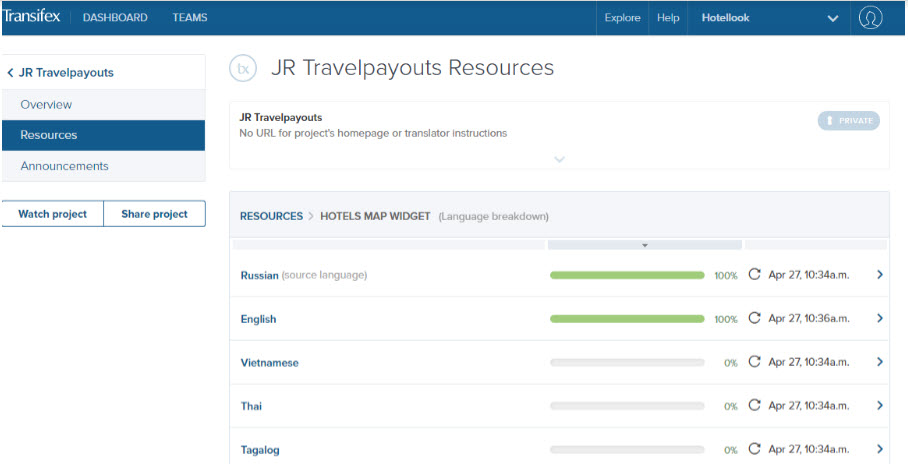This screenshot has width=908, height=464.
Task: Expand the JR Travelpayouts project details chevron
Action: pyautogui.click(x=559, y=159)
